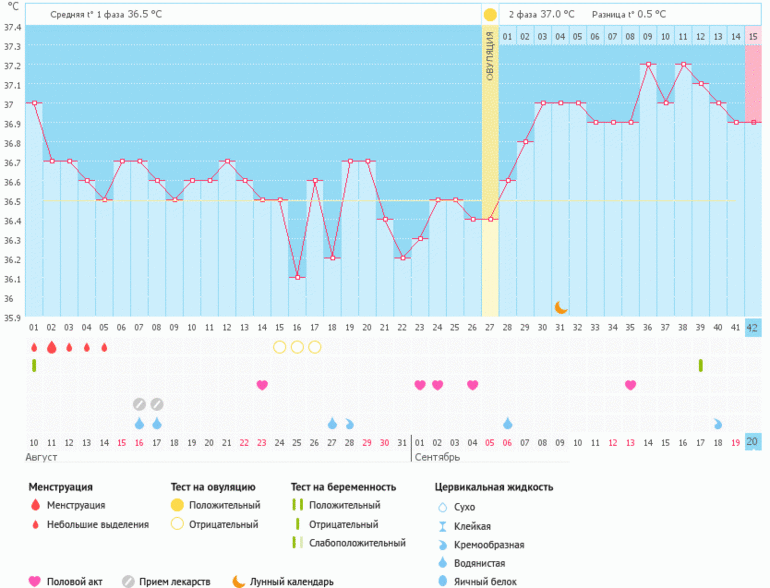Click the heart icon on cycle day 35

click(x=630, y=385)
